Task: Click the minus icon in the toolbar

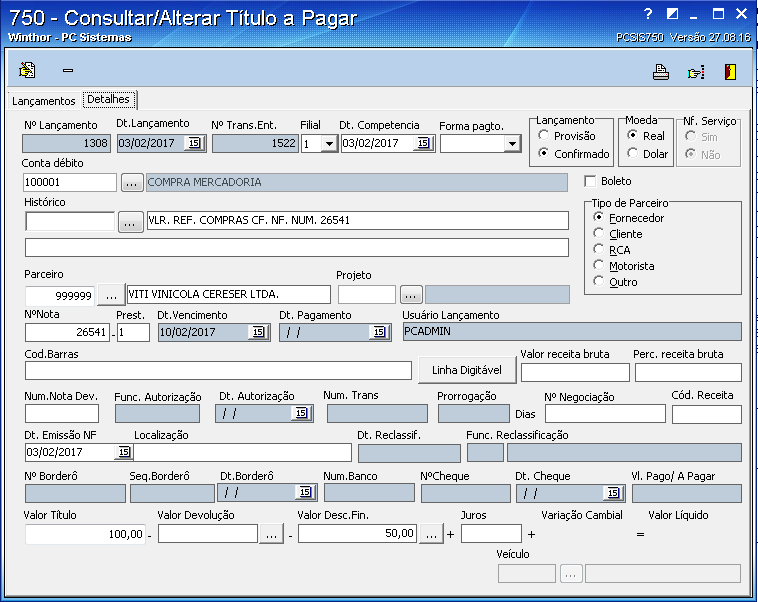Action: (x=68, y=71)
